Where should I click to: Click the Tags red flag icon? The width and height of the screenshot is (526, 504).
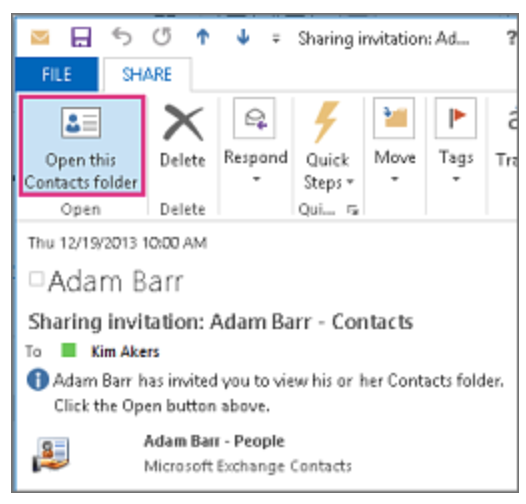point(456,118)
